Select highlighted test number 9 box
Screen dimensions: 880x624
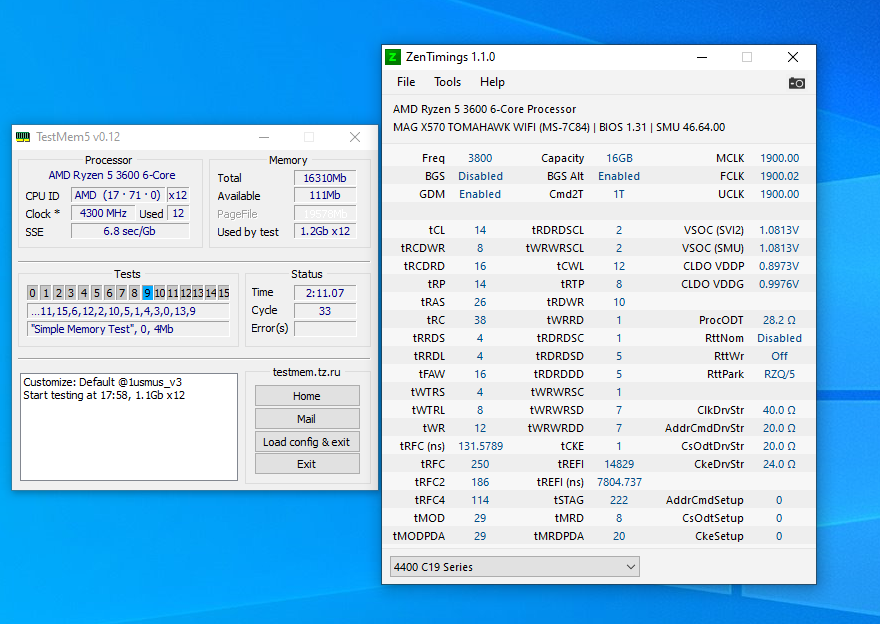pyautogui.click(x=147, y=292)
